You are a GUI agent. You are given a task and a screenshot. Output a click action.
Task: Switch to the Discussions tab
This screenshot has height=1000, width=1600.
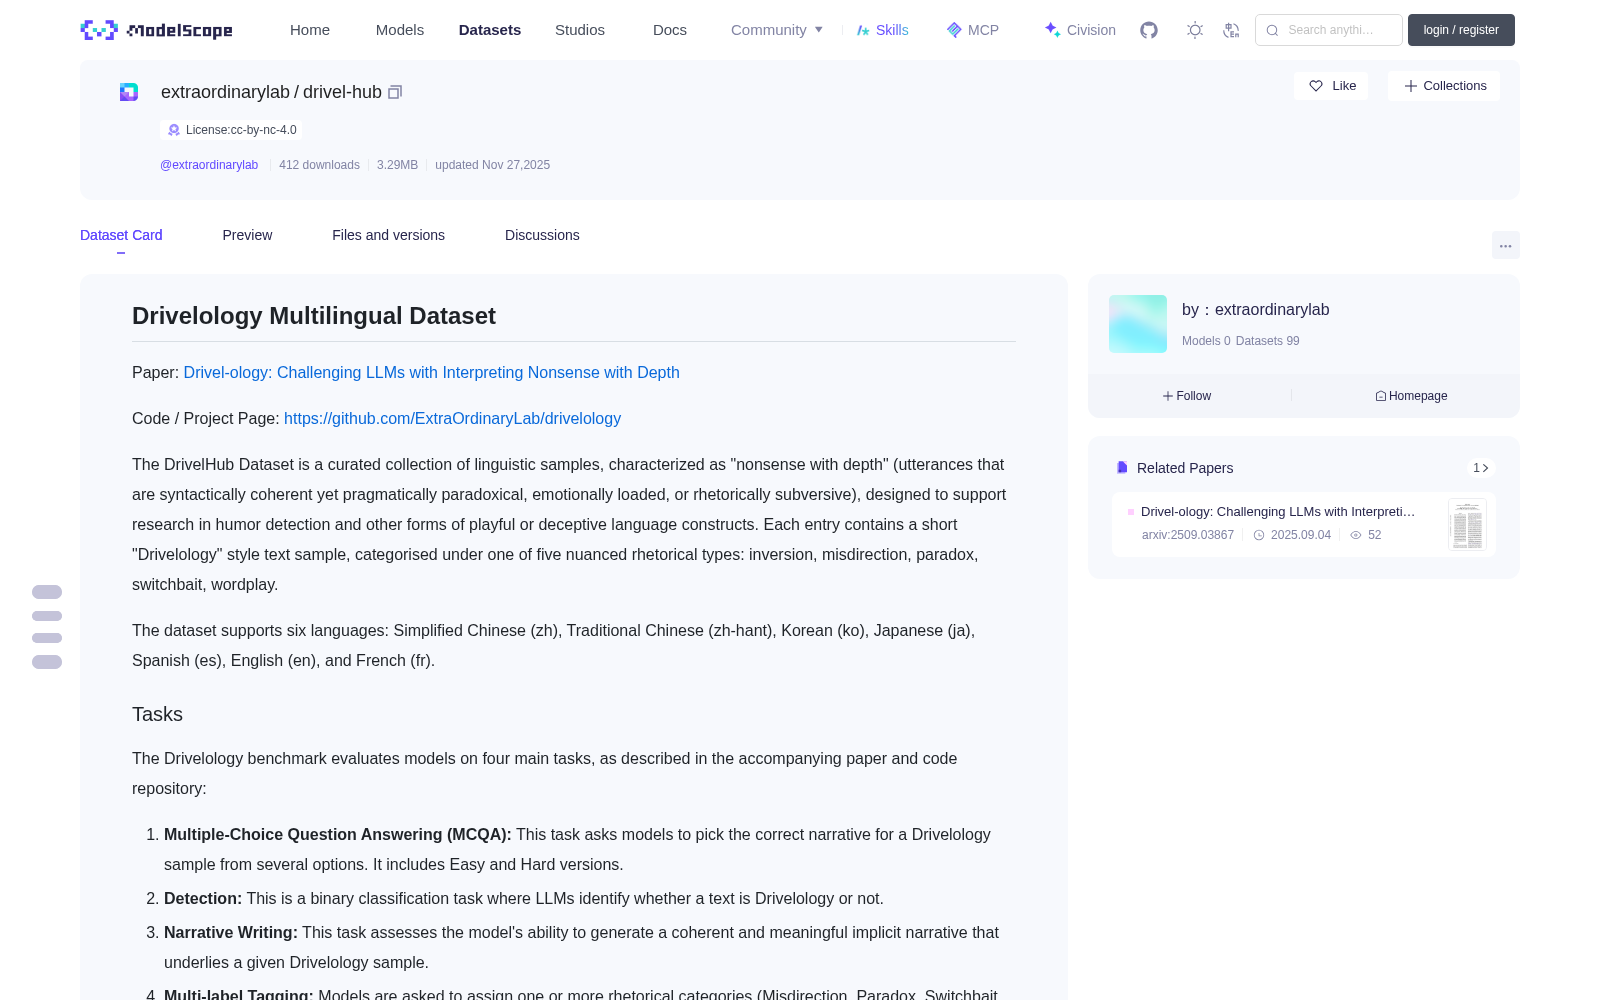pyautogui.click(x=542, y=235)
